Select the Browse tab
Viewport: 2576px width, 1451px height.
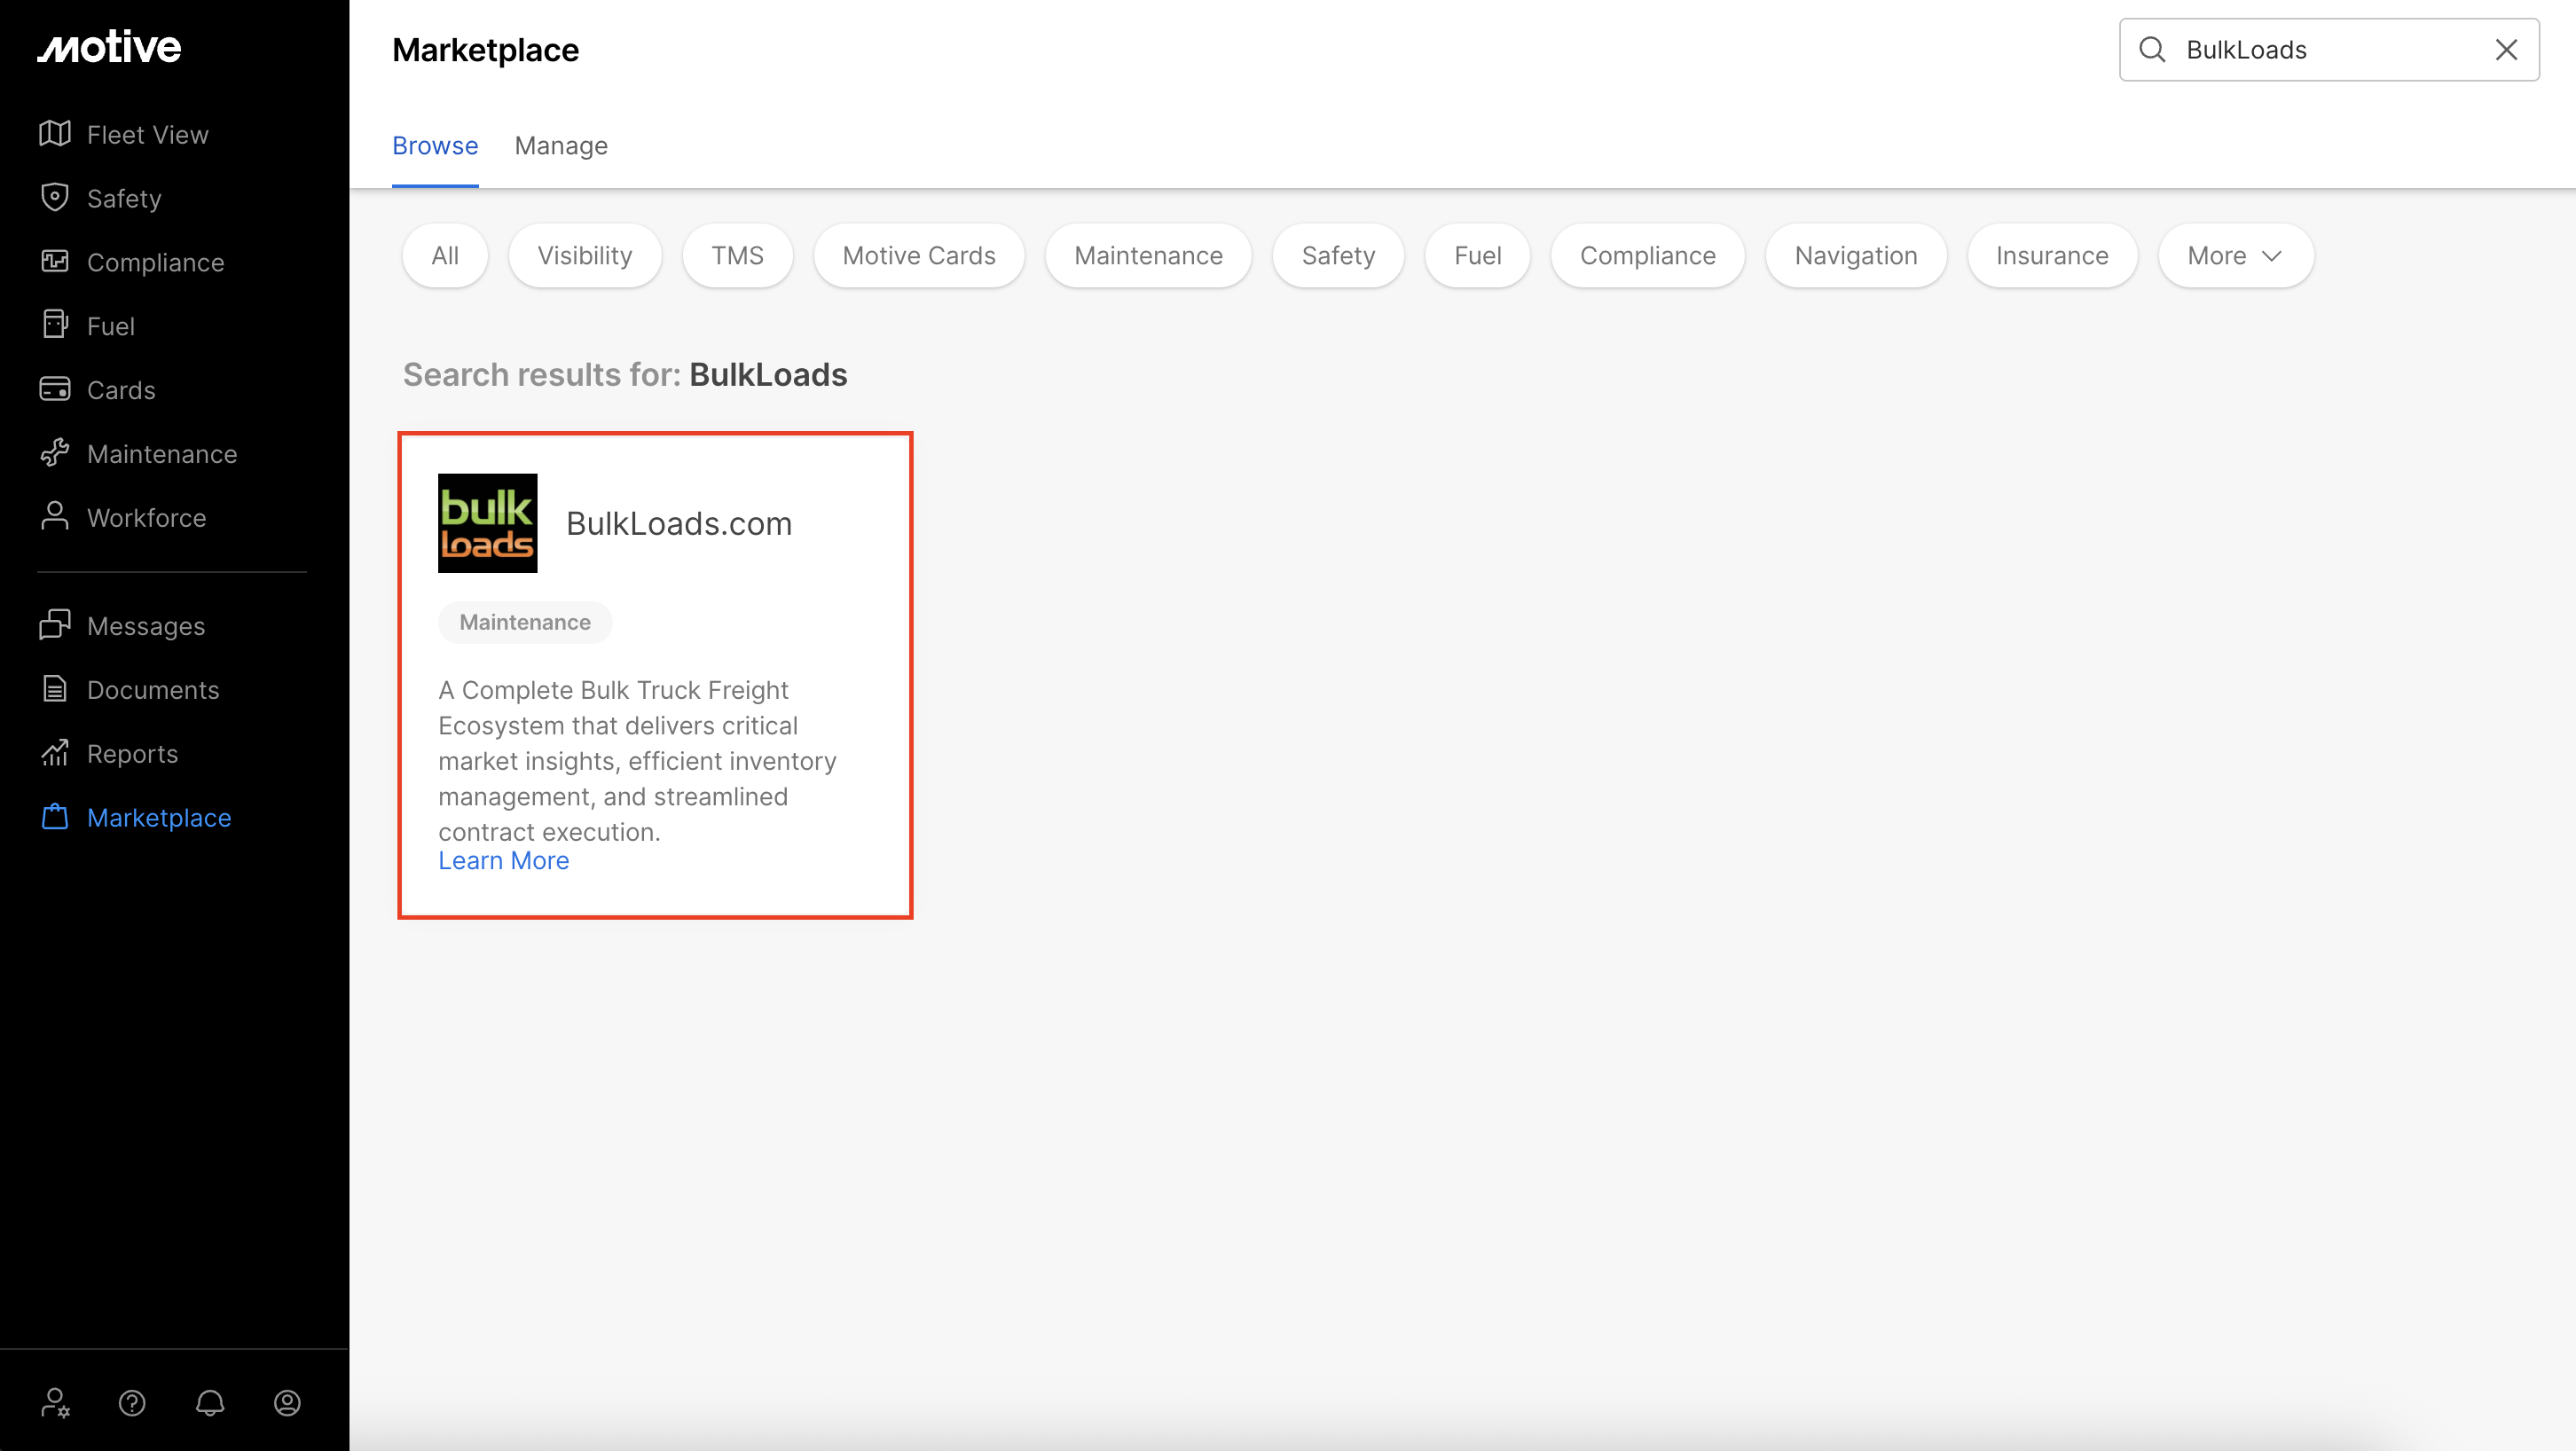435,146
